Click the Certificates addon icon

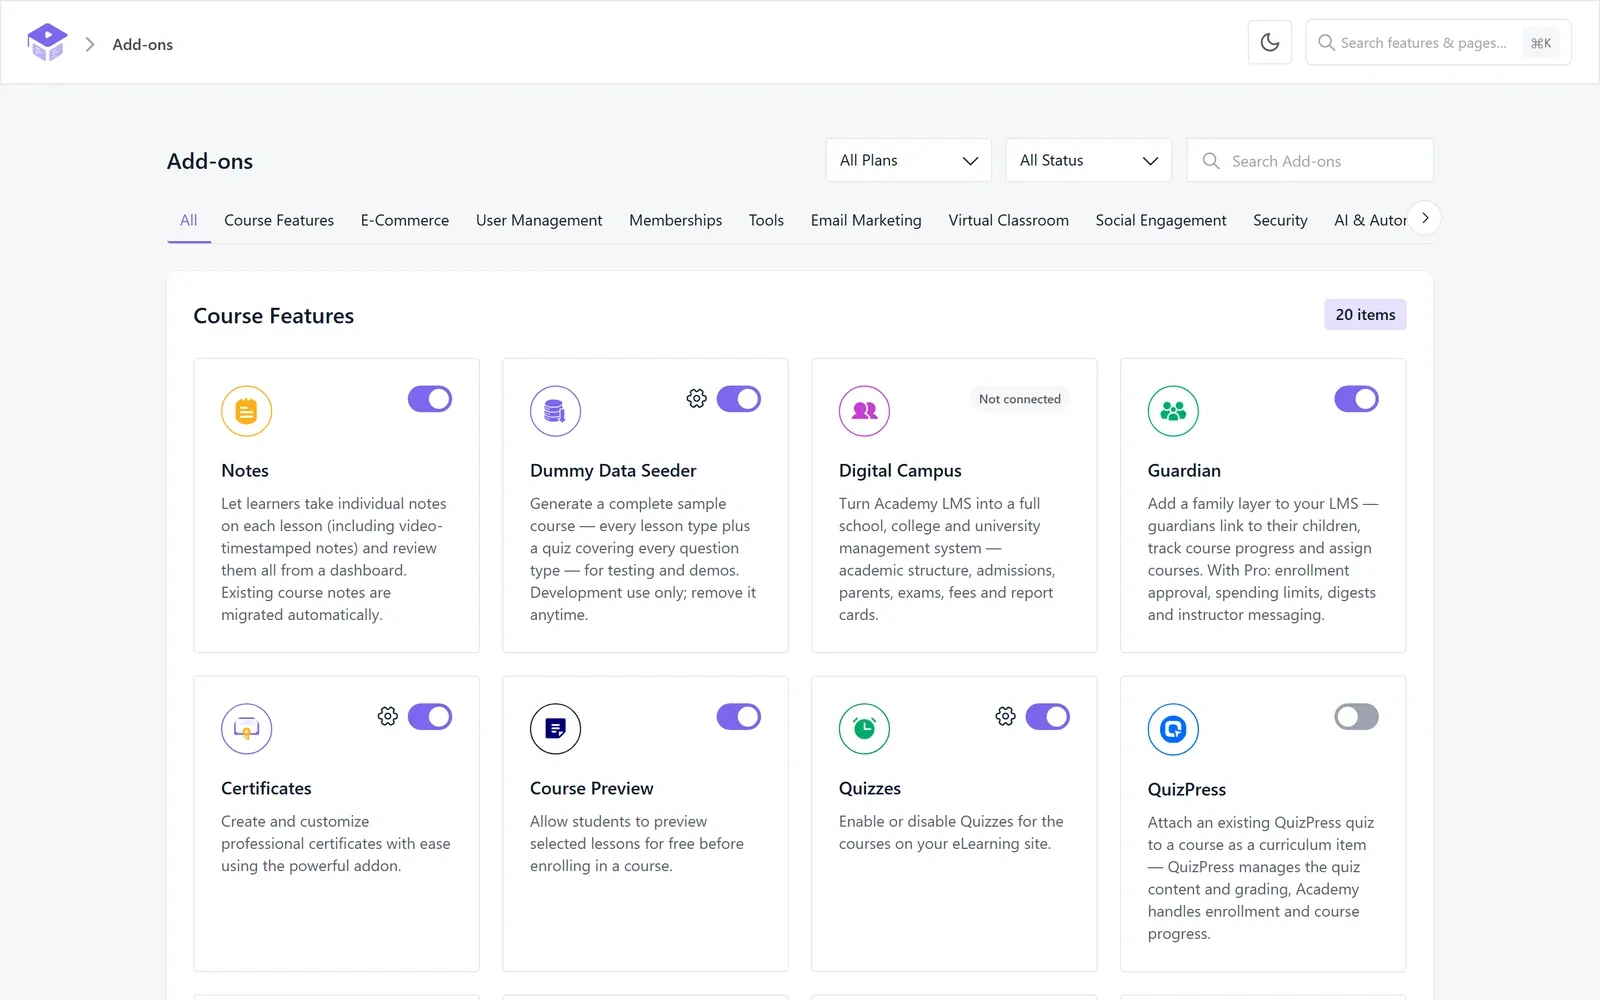pos(246,729)
